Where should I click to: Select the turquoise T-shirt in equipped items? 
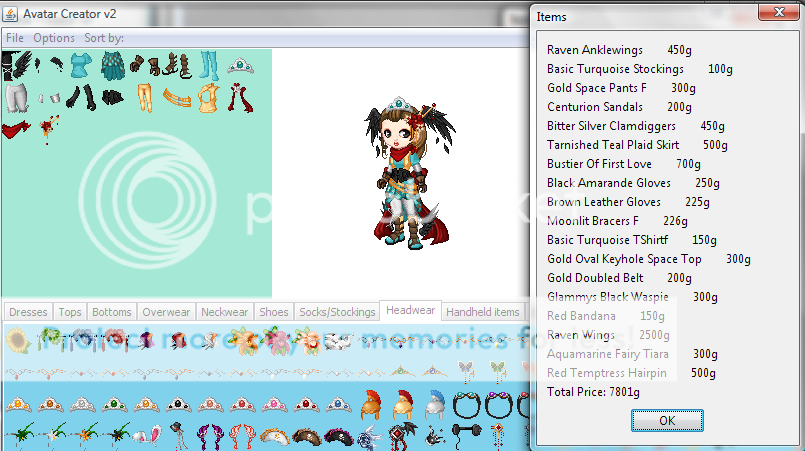coord(80,66)
